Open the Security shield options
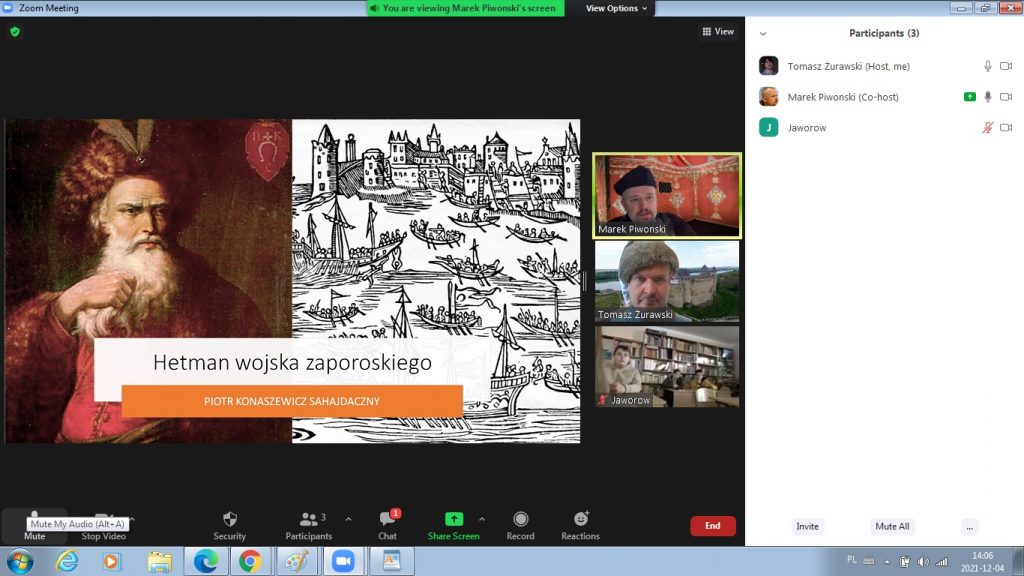This screenshot has height=576, width=1024. tap(229, 525)
